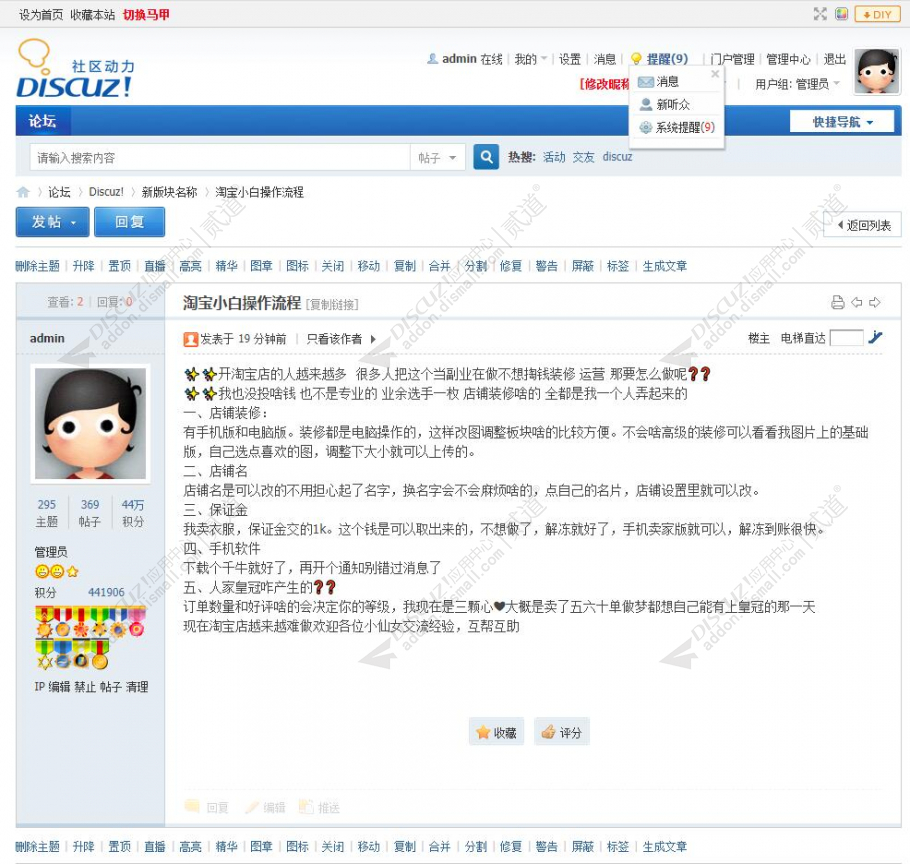Click the 提醒(9) notification link
Image resolution: width=910 pixels, height=864 pixels.
tap(667, 59)
